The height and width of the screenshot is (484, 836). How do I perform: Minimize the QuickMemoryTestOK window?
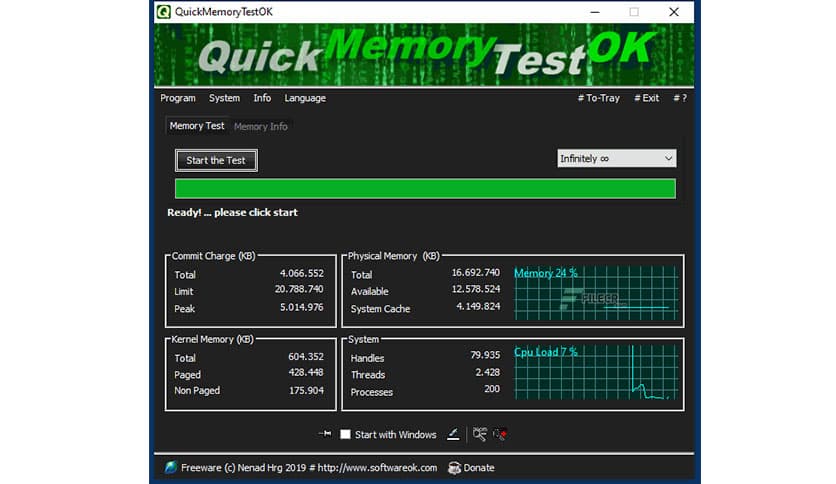coord(595,12)
